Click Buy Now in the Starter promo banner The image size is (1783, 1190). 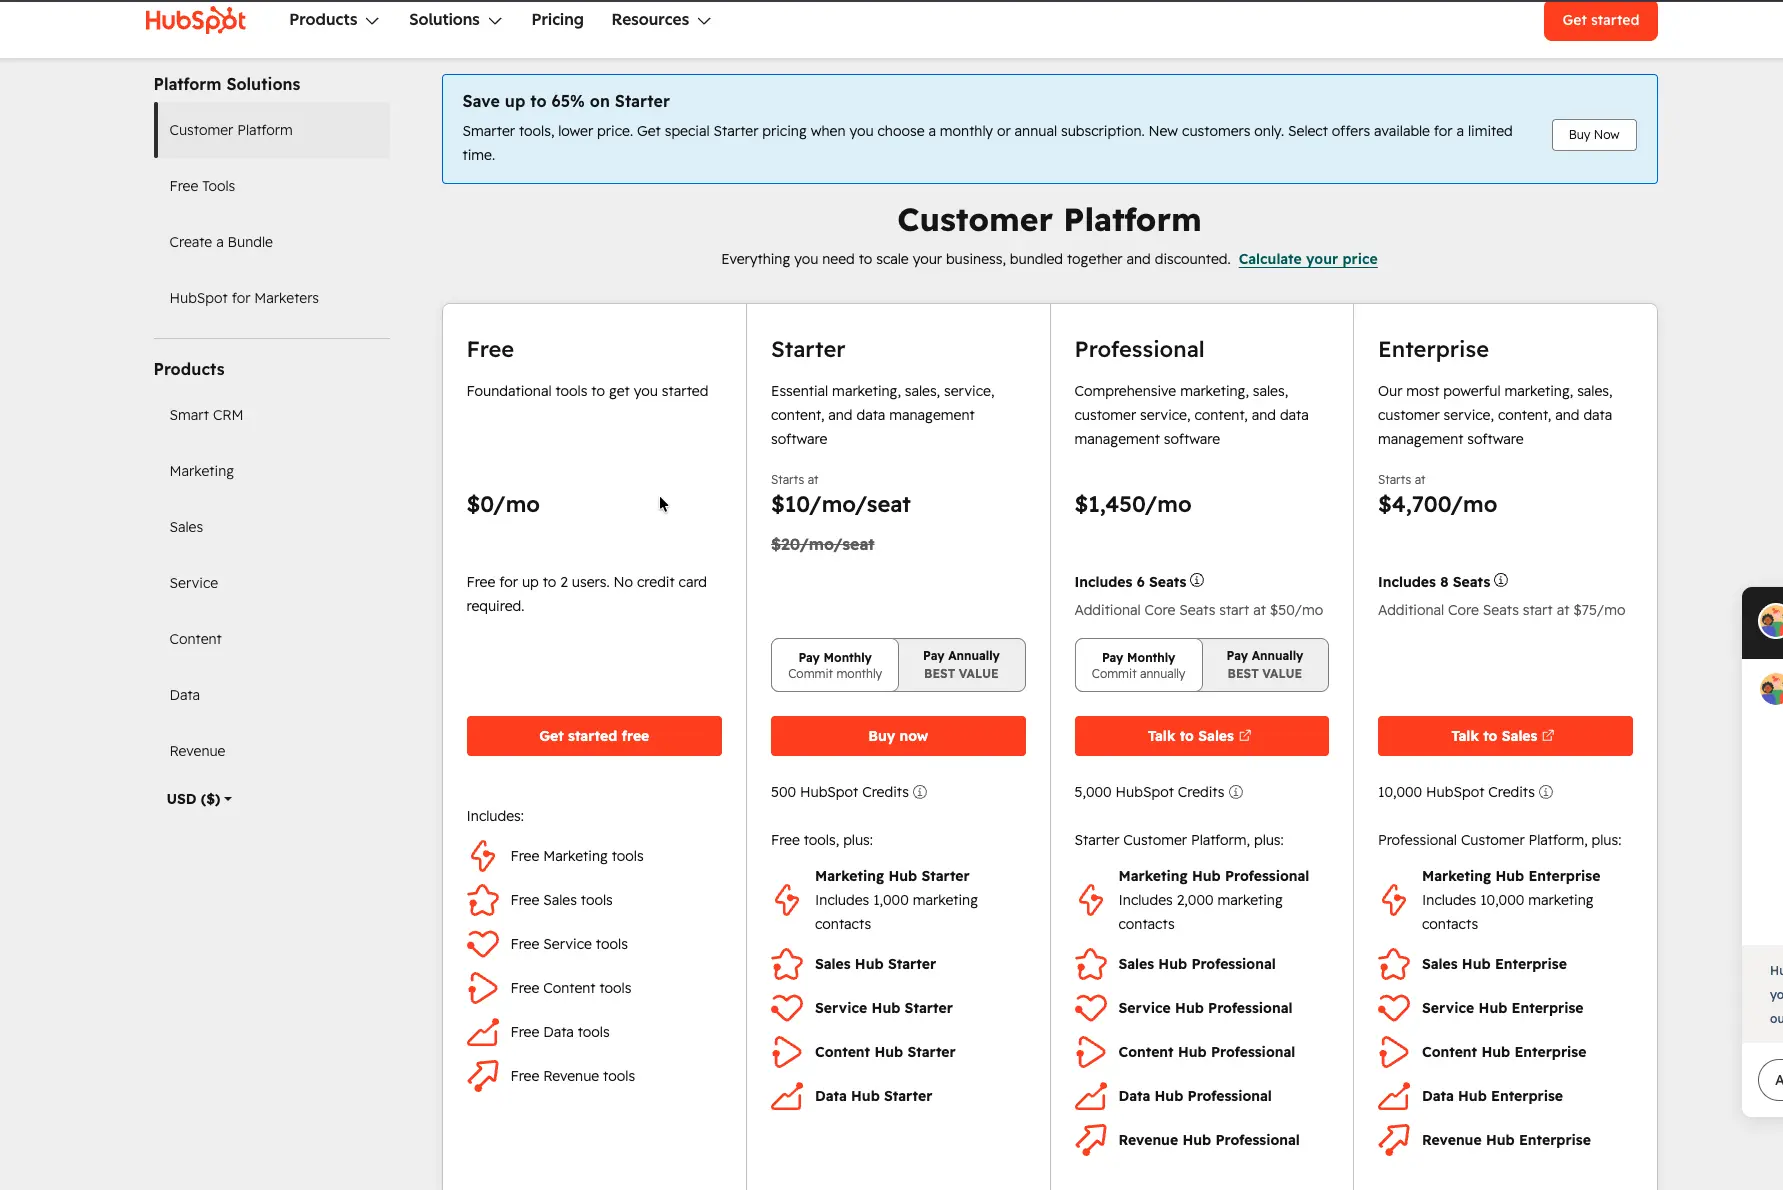[x=1594, y=135]
